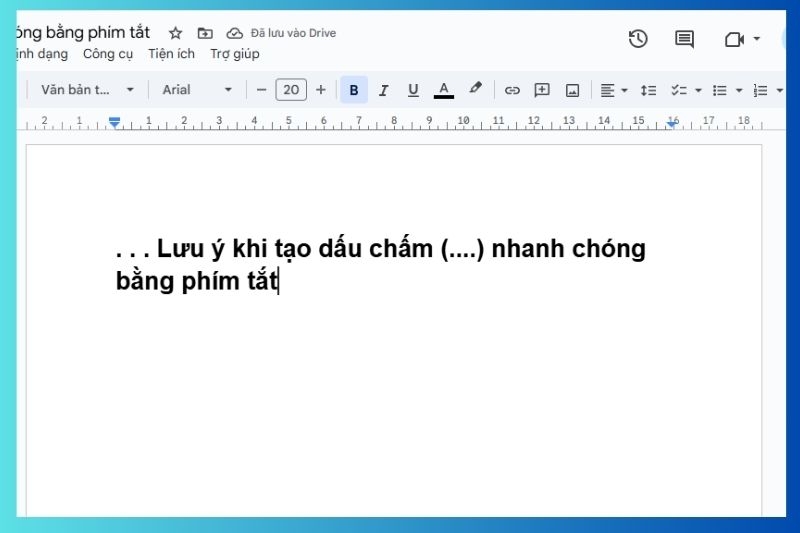Toggle italic formatting

click(383, 90)
